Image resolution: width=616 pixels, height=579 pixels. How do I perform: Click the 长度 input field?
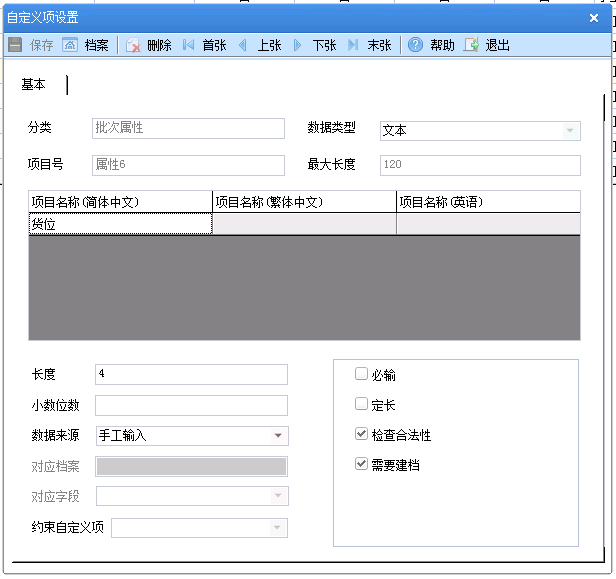pos(190,374)
